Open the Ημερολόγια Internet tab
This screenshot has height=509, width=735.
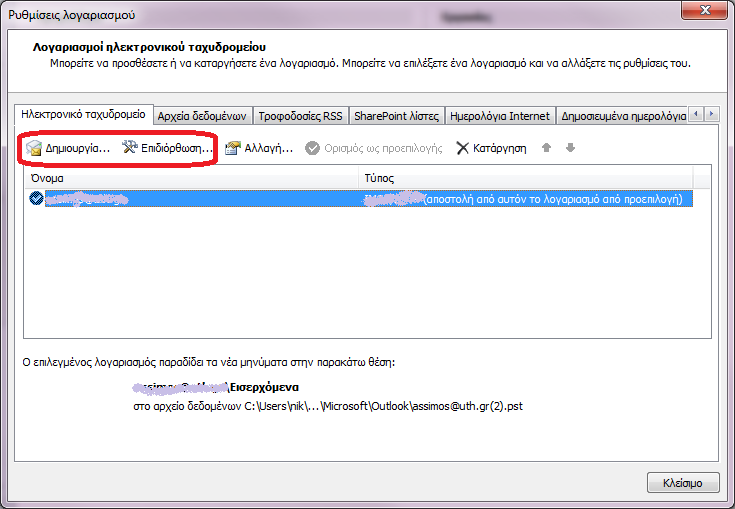[x=500, y=116]
